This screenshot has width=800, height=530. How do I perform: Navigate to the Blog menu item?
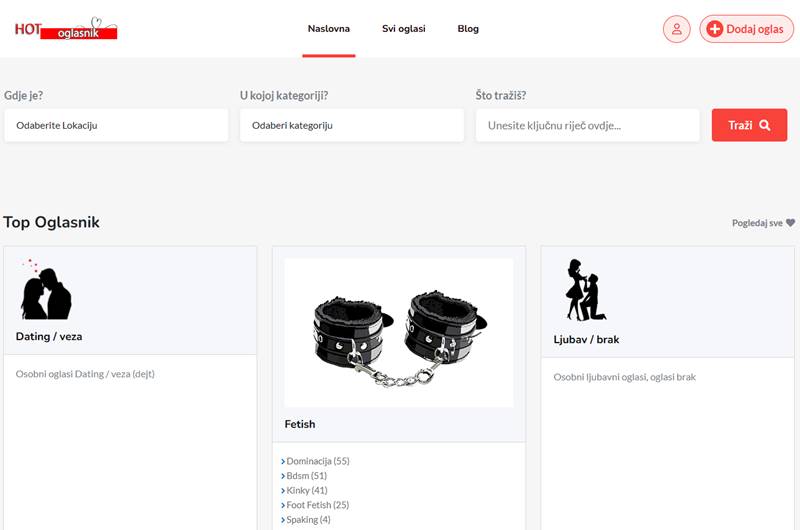tap(468, 29)
